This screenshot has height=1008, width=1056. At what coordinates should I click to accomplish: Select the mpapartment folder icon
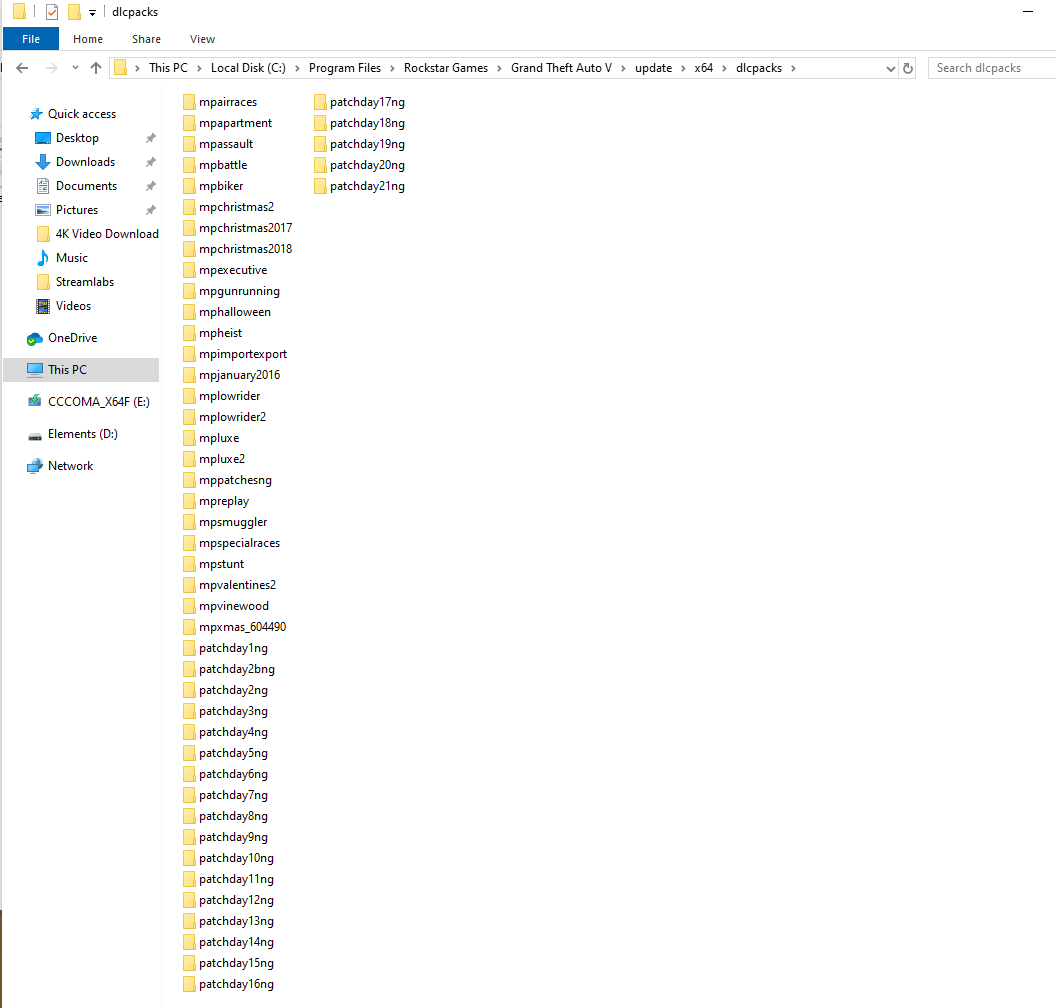point(189,123)
